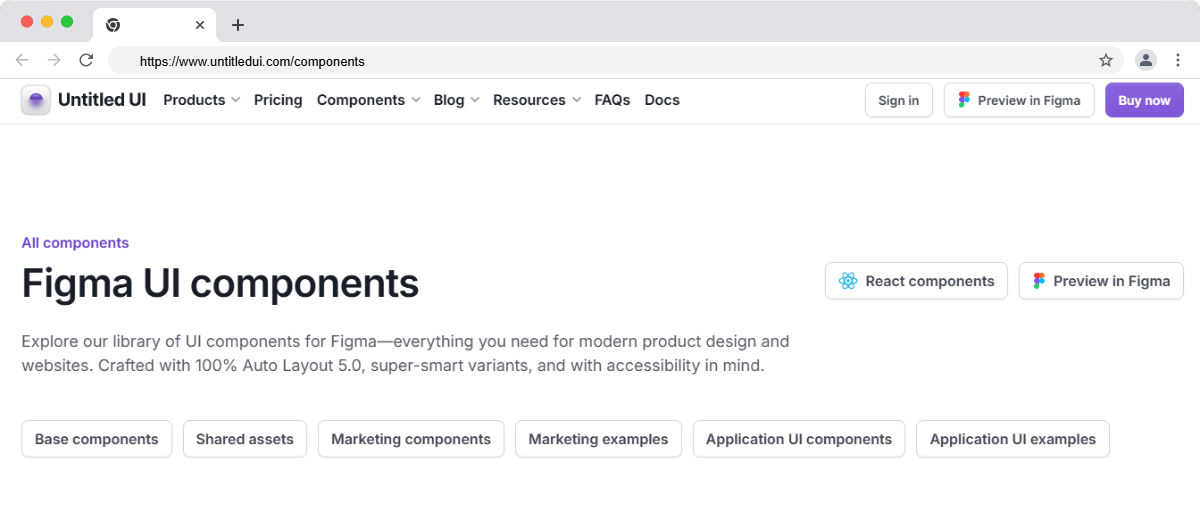The image size is (1200, 512).
Task: Click the address bar URL field
Action: pos(615,61)
